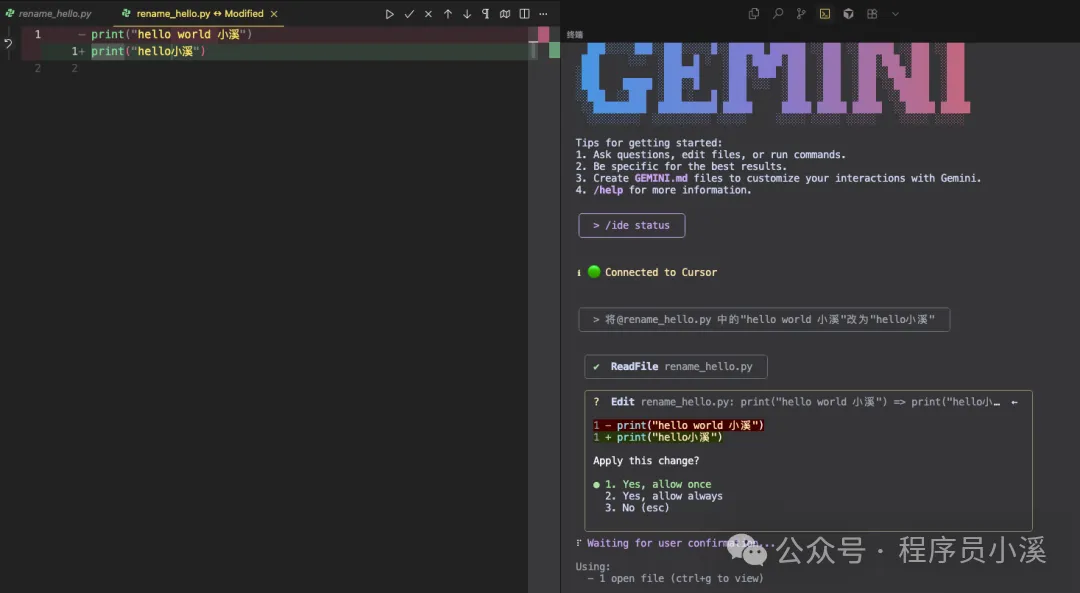The width and height of the screenshot is (1080, 593).
Task: Accept the diff change with checkmark icon
Action: [409, 14]
